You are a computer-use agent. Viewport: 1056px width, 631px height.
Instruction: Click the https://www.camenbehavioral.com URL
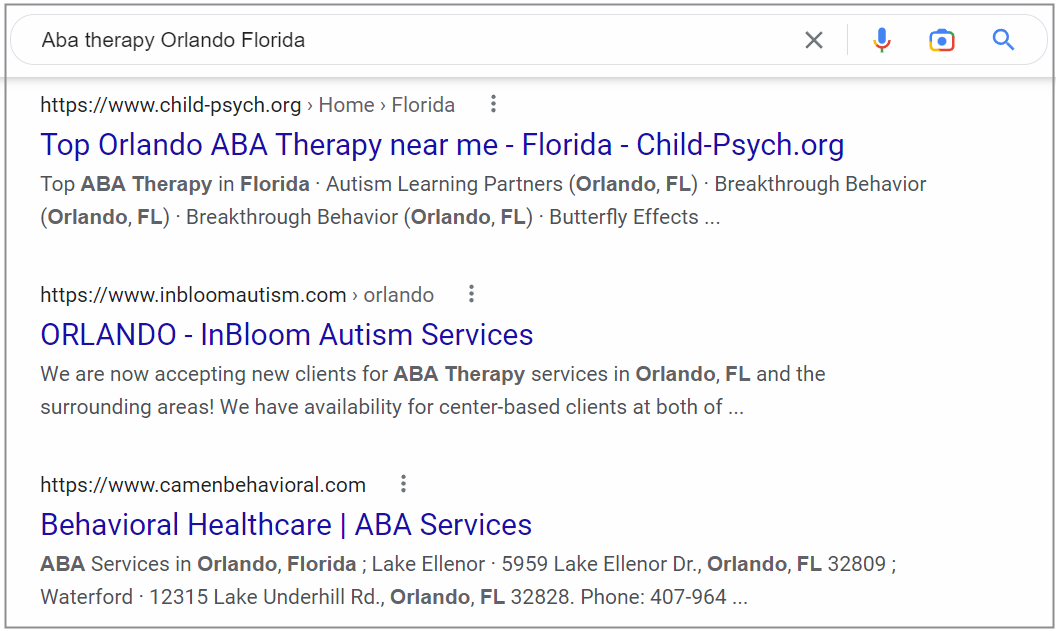tap(202, 484)
